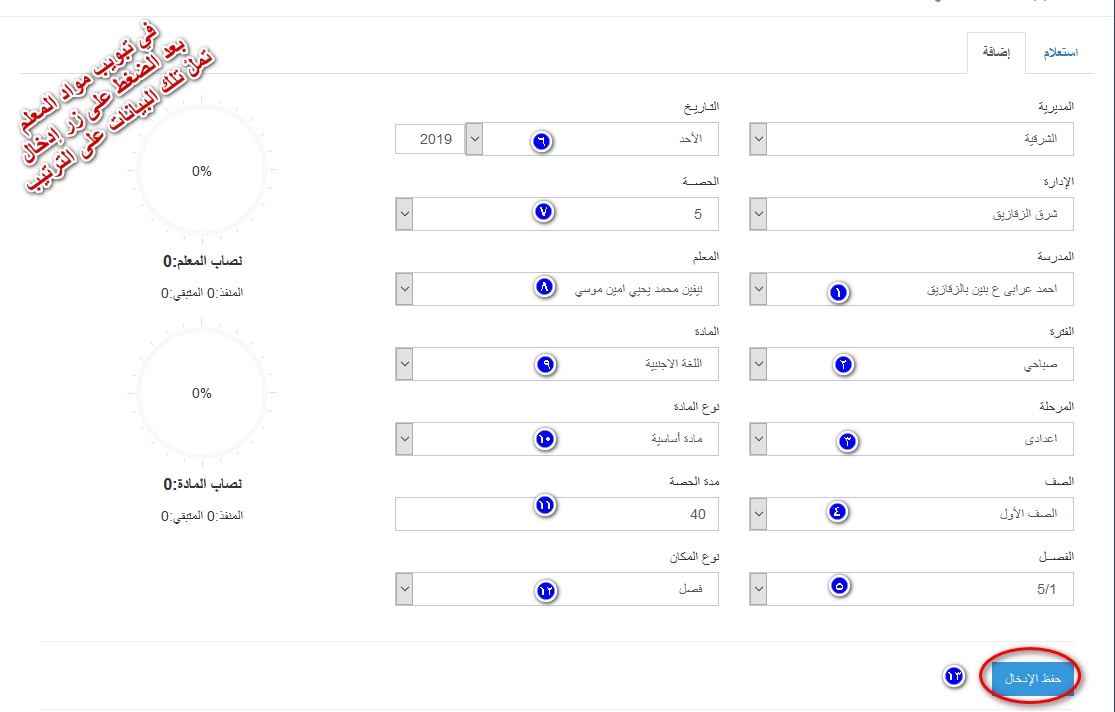Switch to the استعلام tab

1060,53
